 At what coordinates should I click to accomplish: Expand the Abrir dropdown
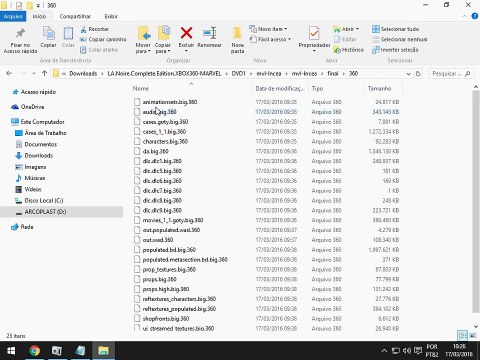click(x=346, y=29)
